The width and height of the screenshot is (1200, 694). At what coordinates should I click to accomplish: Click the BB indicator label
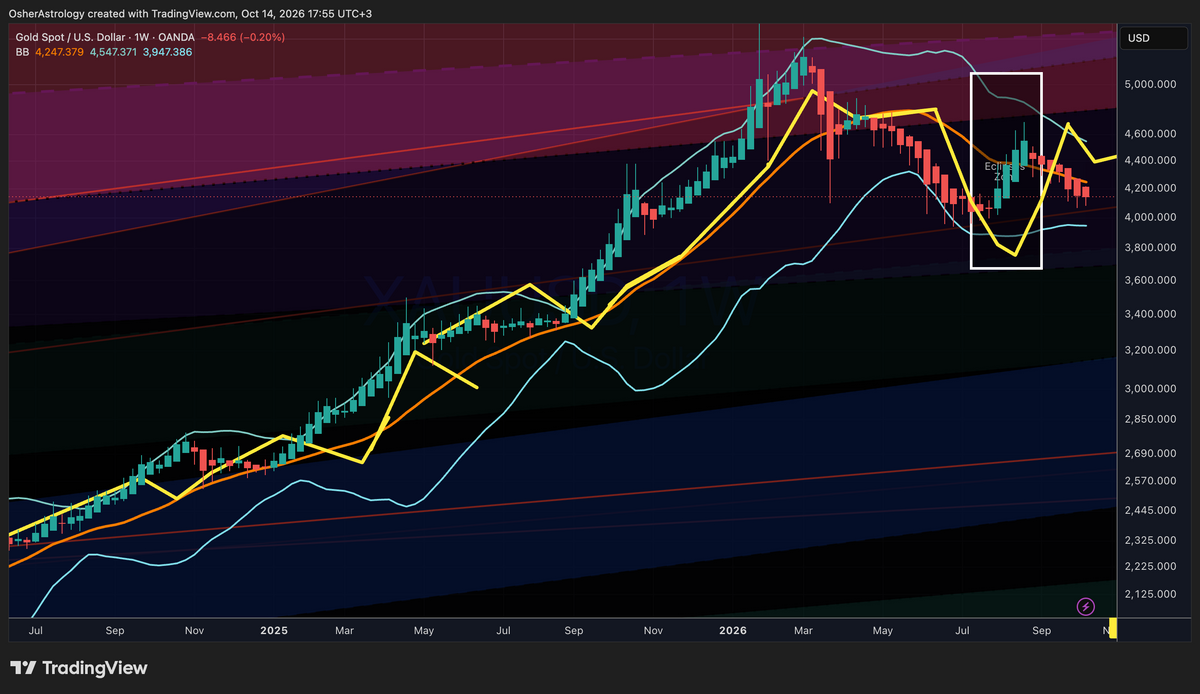pyautogui.click(x=20, y=51)
